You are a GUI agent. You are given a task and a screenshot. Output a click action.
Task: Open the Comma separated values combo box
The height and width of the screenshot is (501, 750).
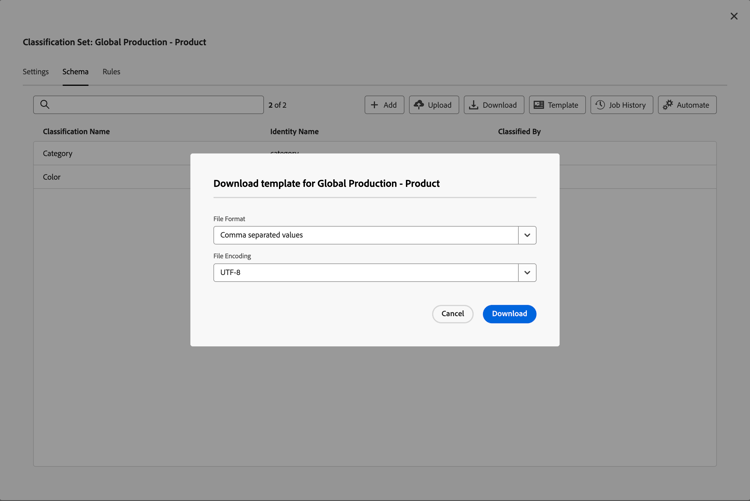(x=366, y=235)
